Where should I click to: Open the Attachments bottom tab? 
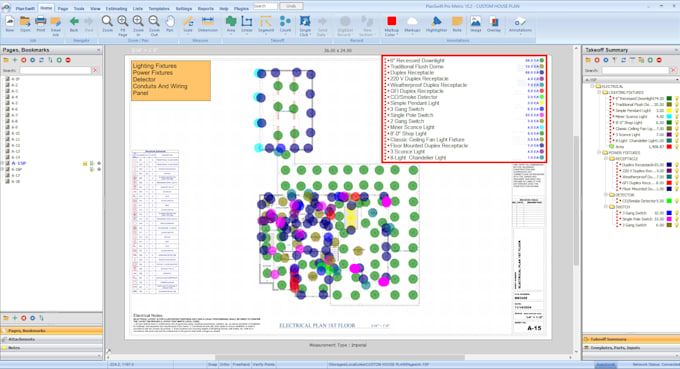pos(52,339)
